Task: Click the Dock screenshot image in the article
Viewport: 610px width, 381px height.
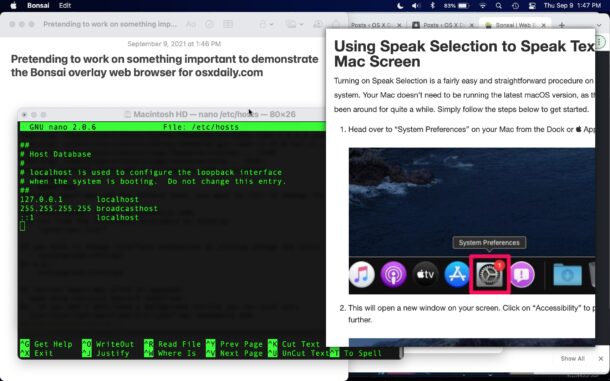Action: pos(472,221)
